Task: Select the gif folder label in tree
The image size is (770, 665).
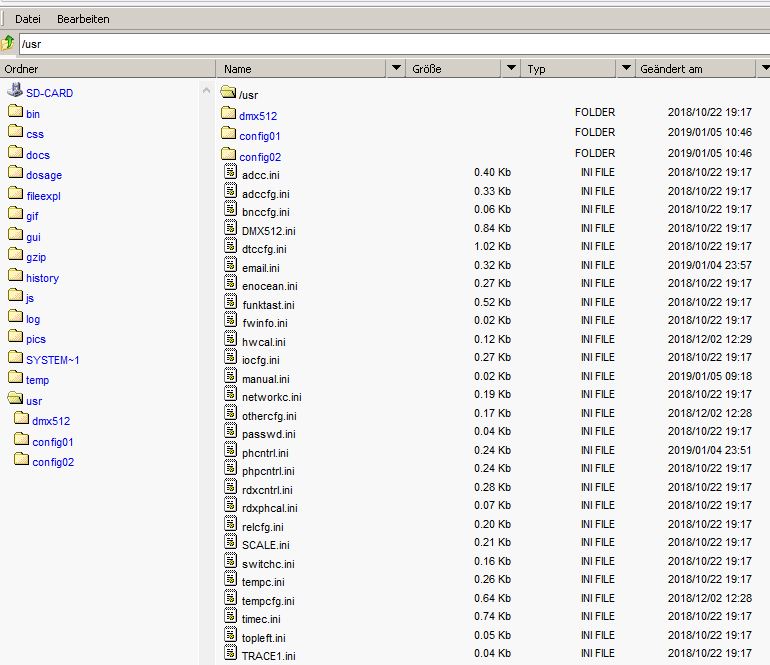Action: (32, 216)
